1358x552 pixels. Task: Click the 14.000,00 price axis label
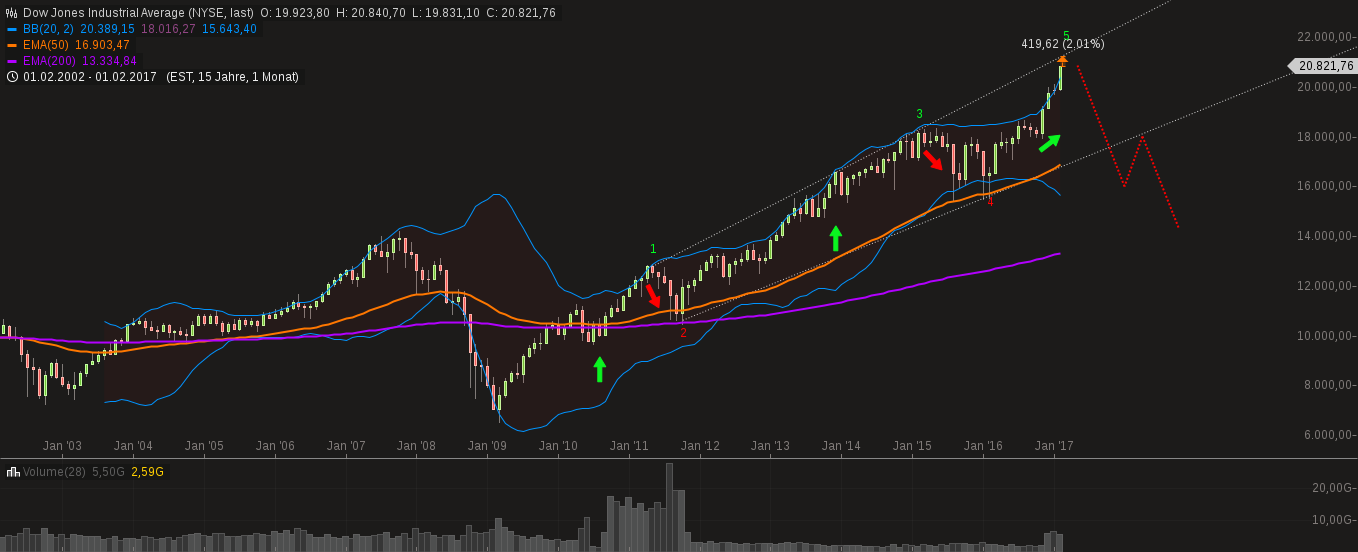click(x=1326, y=236)
